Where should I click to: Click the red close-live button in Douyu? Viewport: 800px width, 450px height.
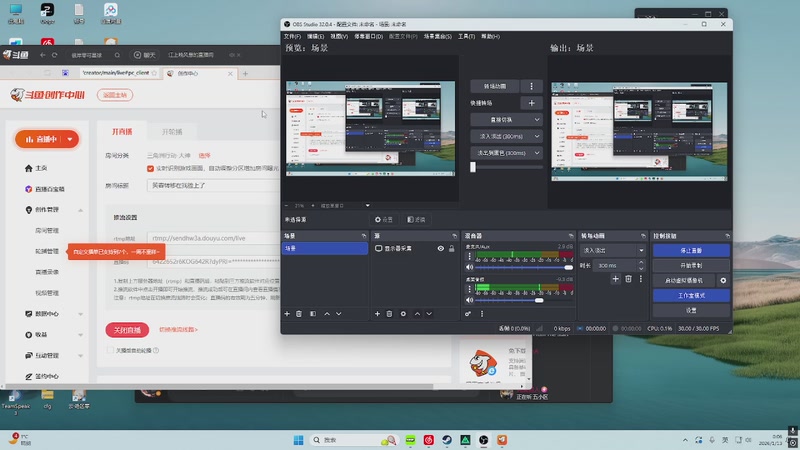(x=127, y=330)
